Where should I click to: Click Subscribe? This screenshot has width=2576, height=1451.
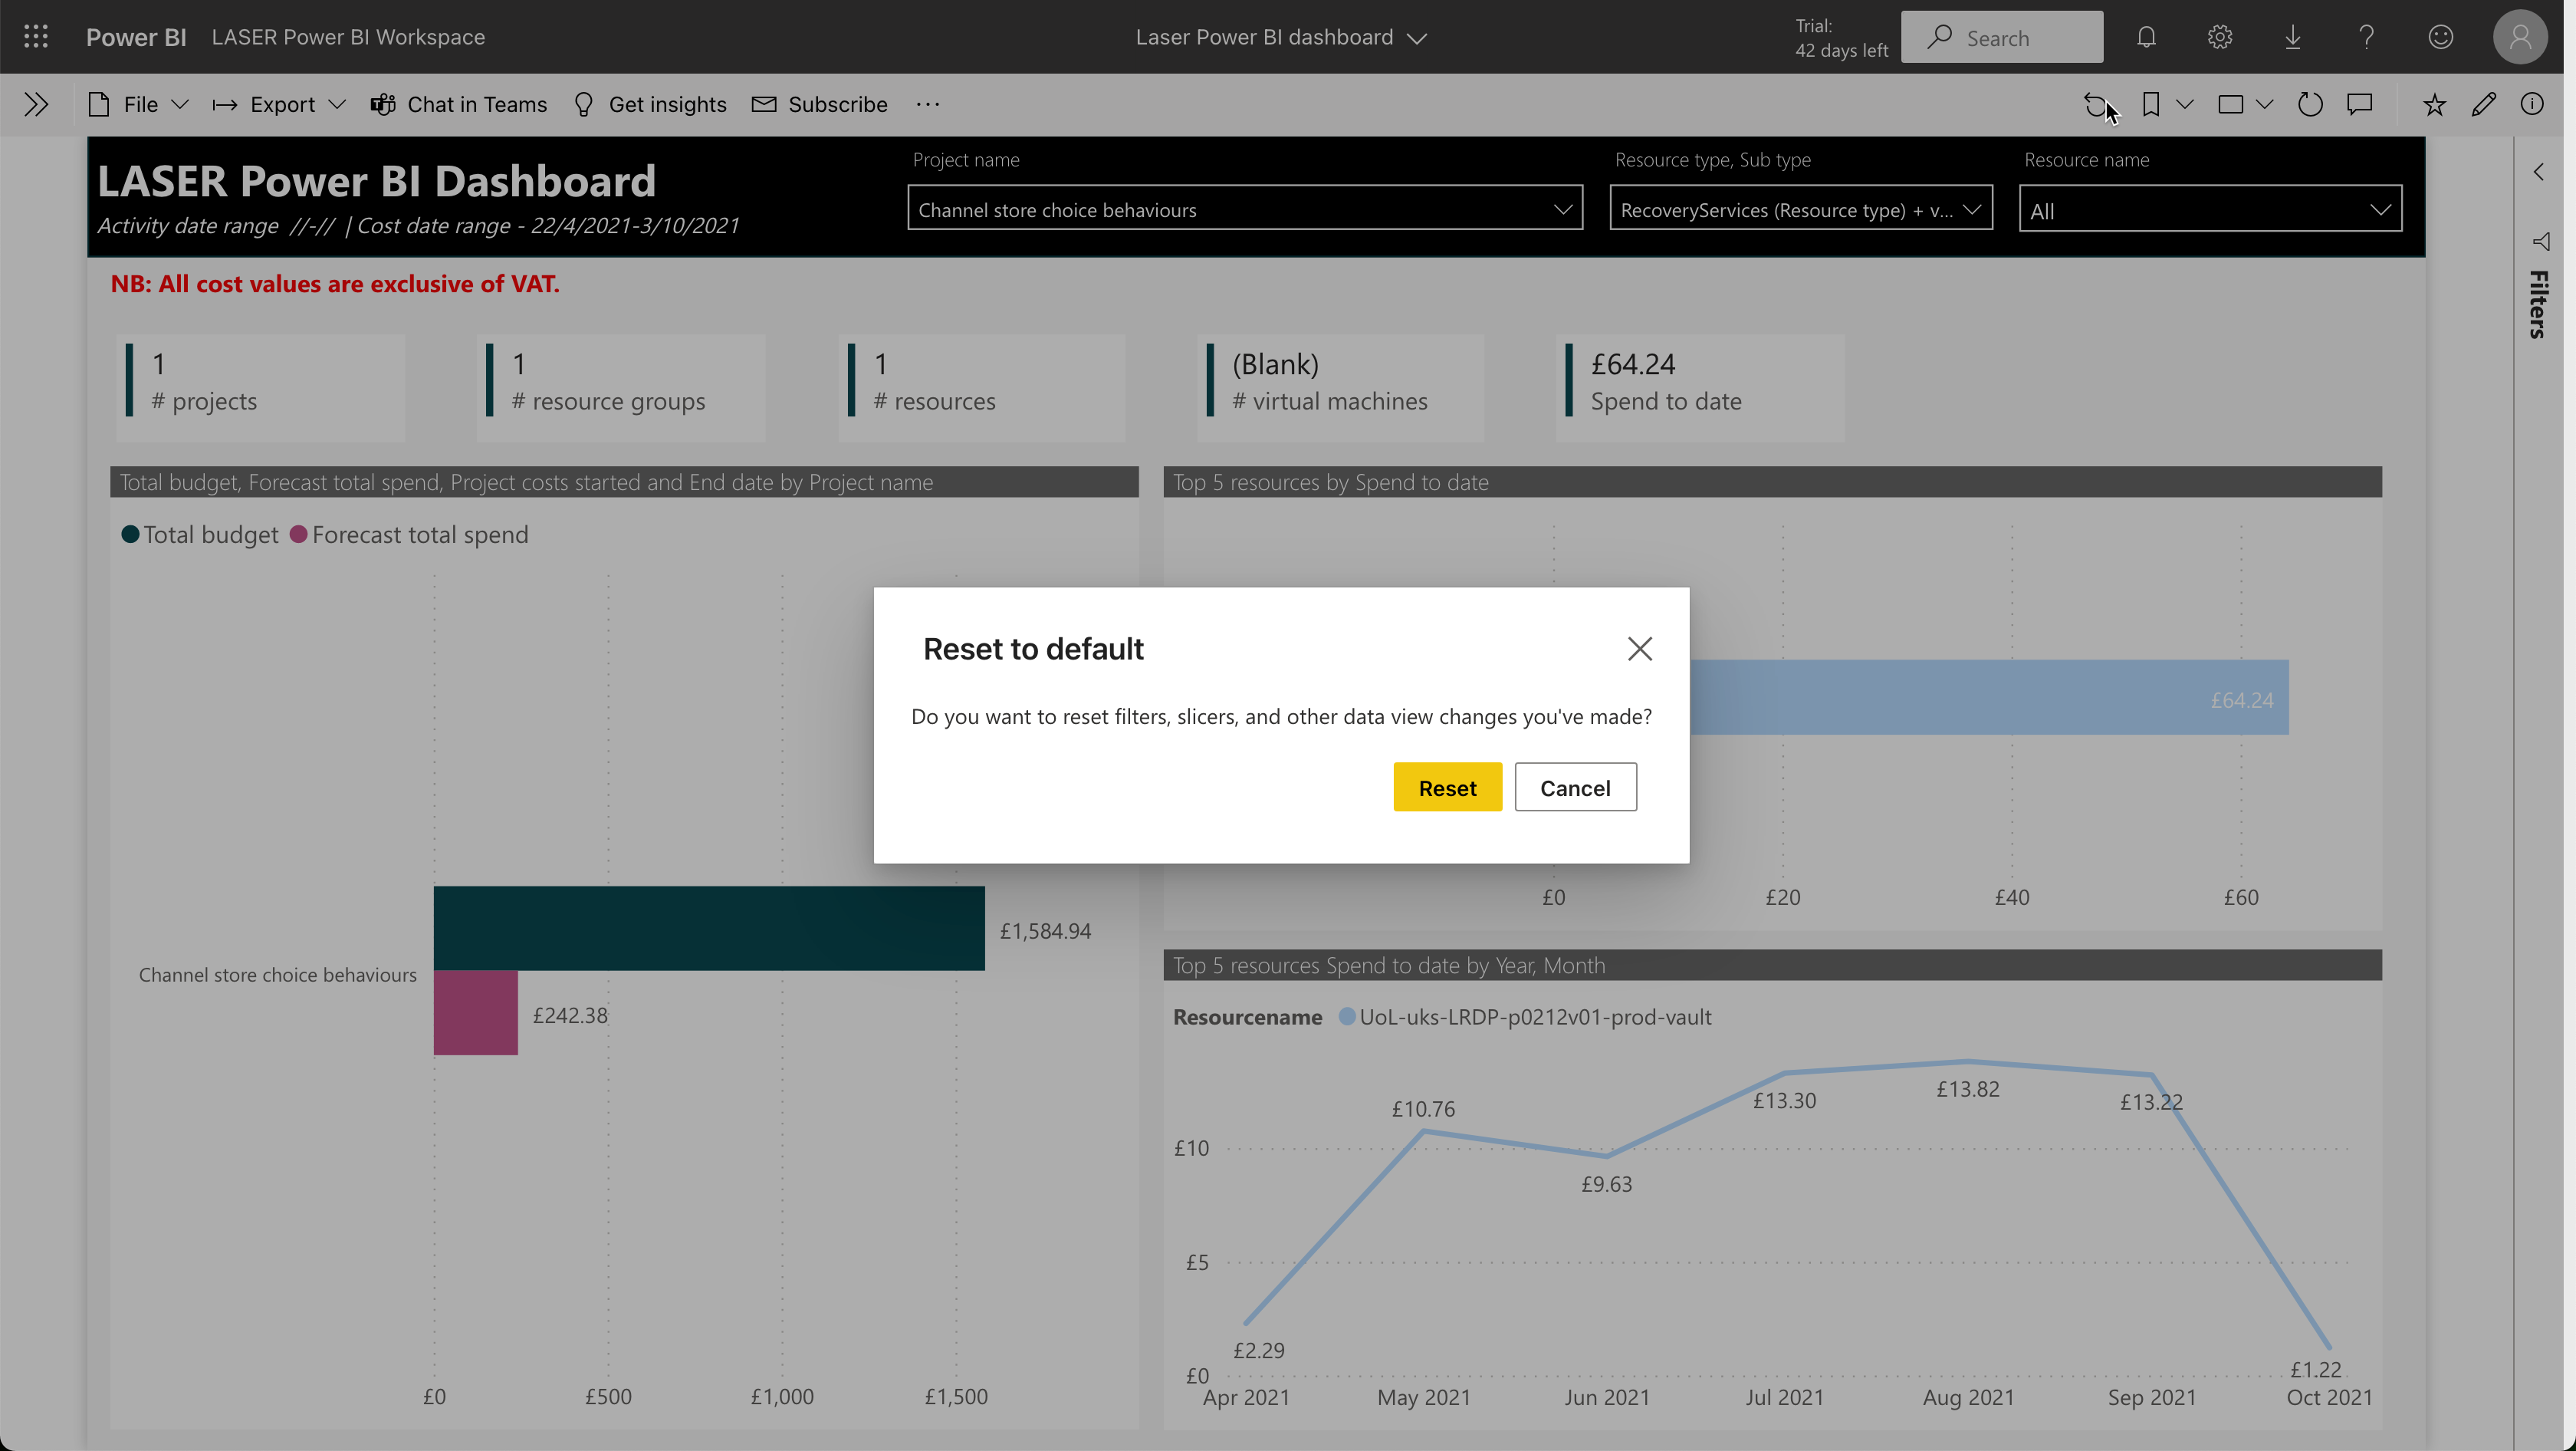(x=820, y=104)
